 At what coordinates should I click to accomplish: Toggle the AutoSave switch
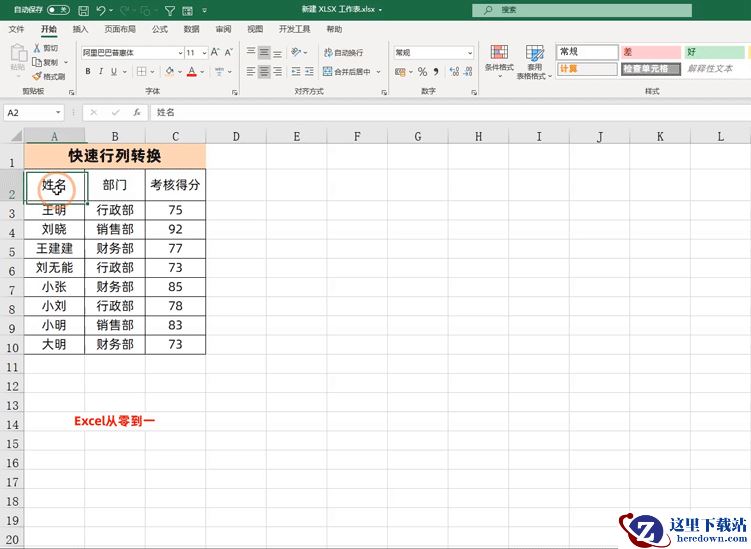coord(58,10)
